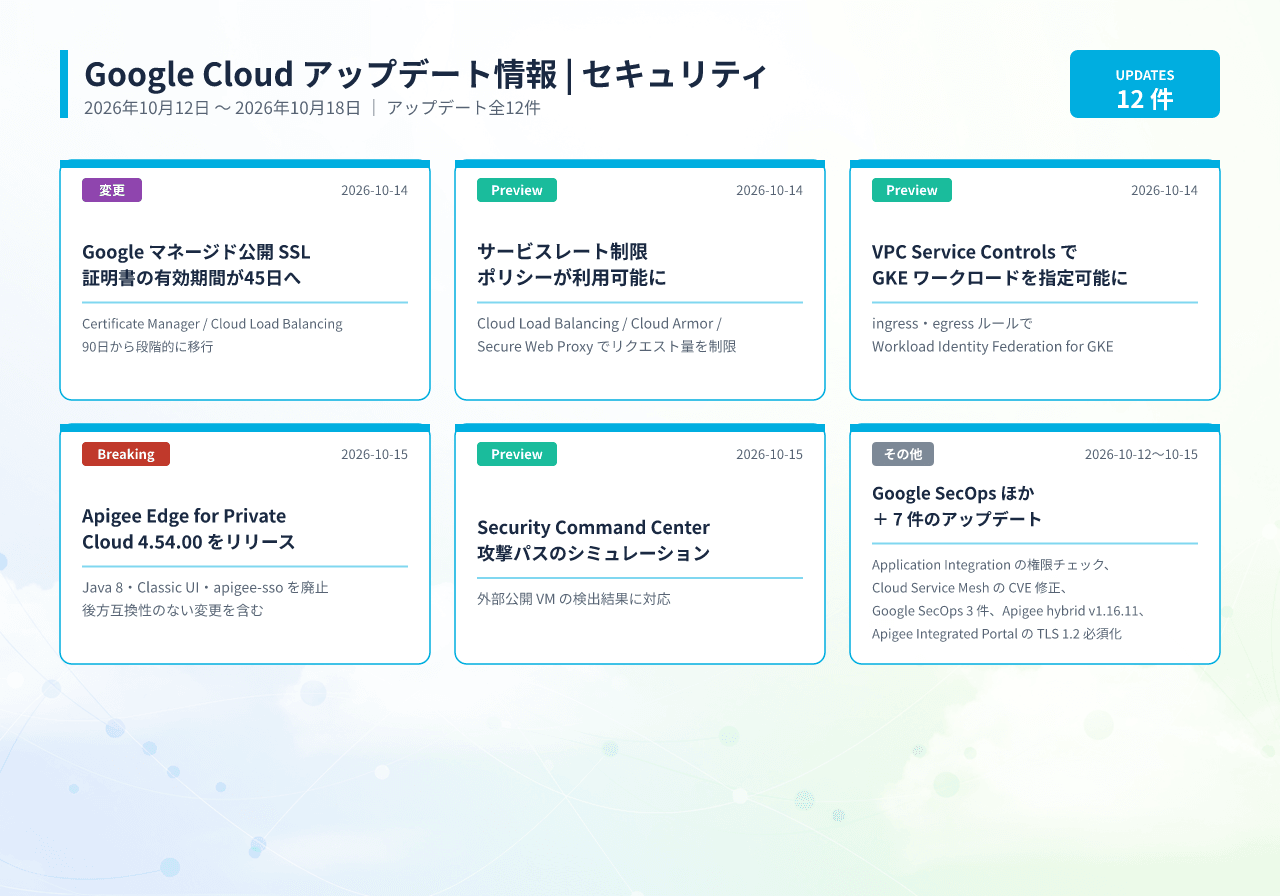Click the text Java 8・Classic UI・apigee-sso を廃止
This screenshot has height=896, width=1280.
pos(205,588)
